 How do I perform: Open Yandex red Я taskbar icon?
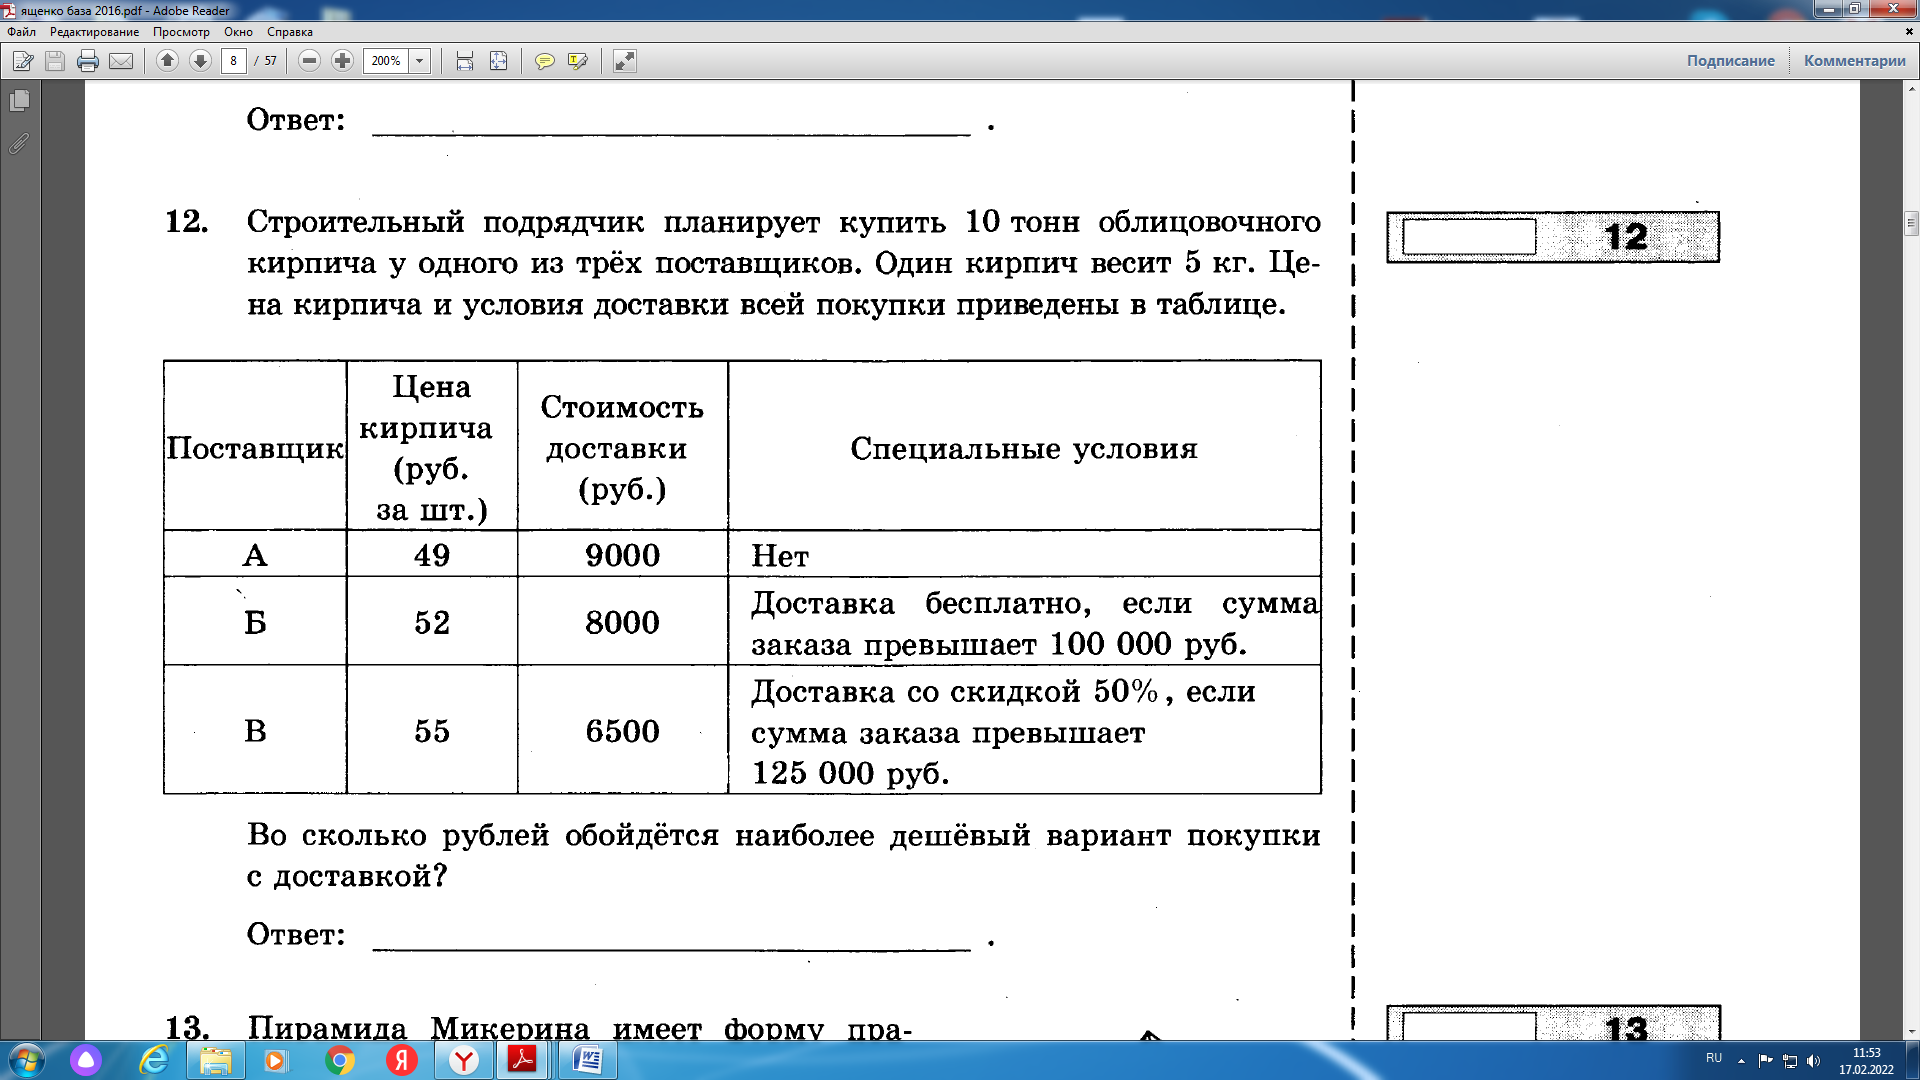tap(402, 1060)
